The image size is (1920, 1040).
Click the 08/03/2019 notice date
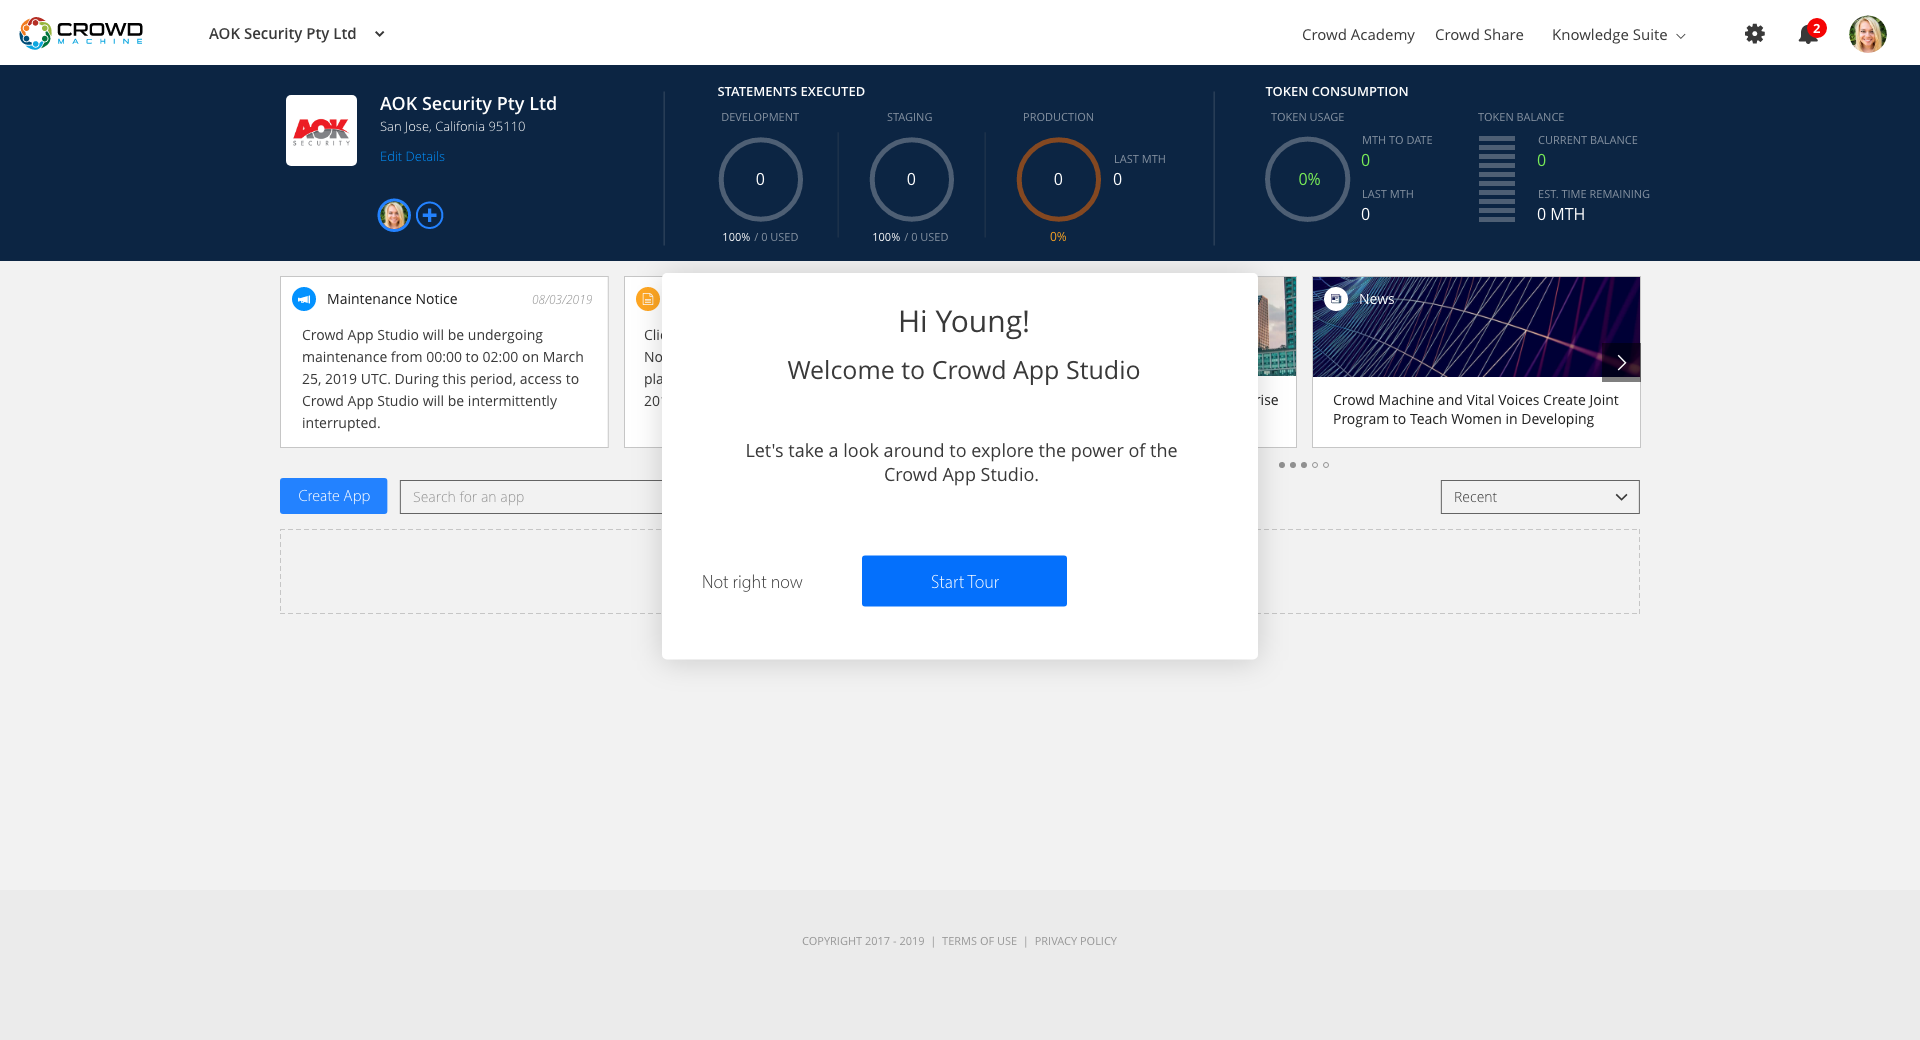pyautogui.click(x=562, y=300)
